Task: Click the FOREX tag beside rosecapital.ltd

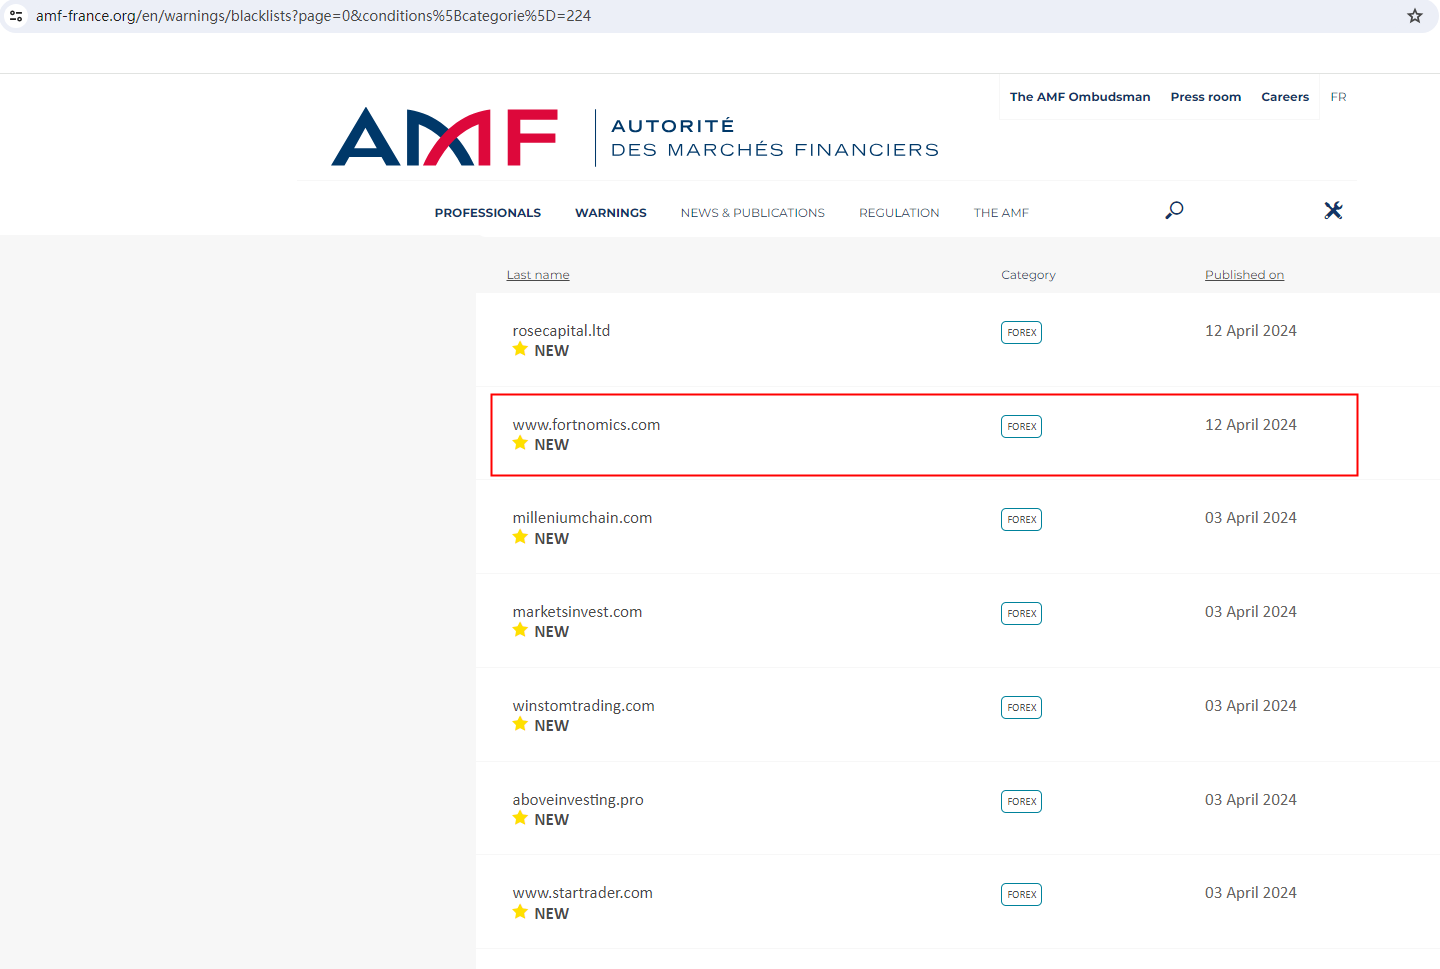Action: coord(1021,332)
